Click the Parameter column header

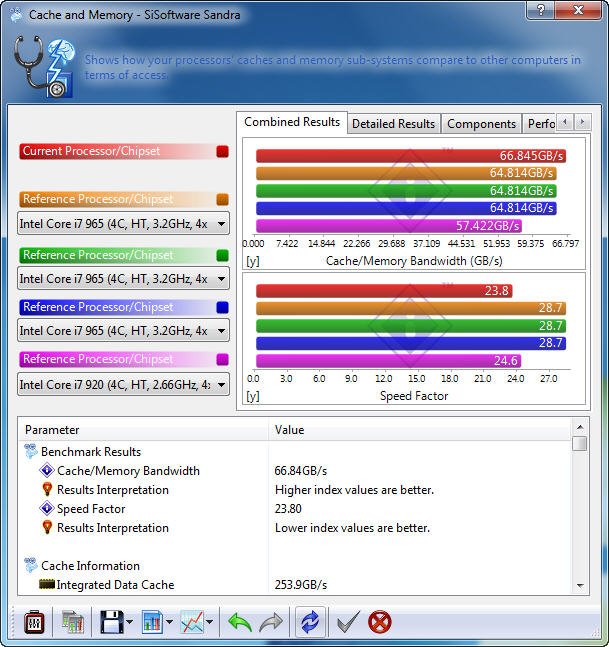[144, 430]
